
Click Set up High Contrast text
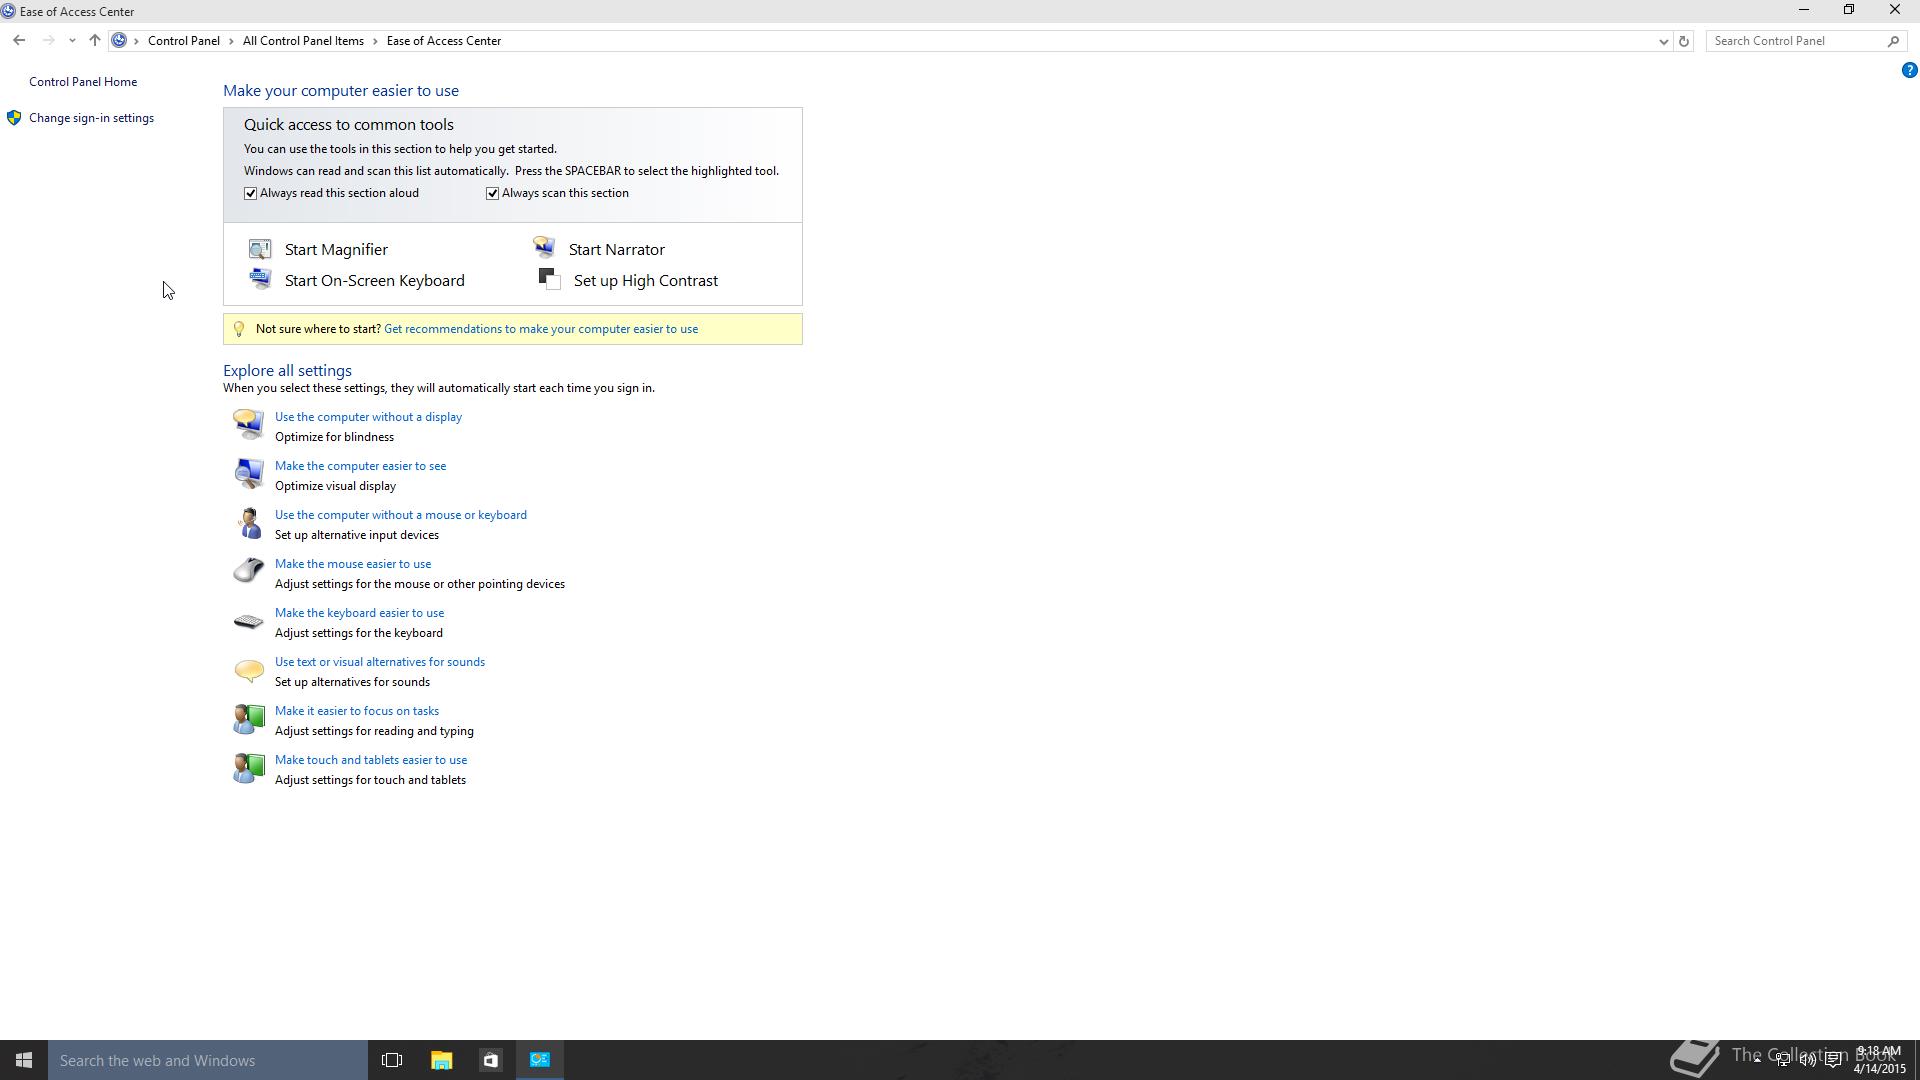646,280
